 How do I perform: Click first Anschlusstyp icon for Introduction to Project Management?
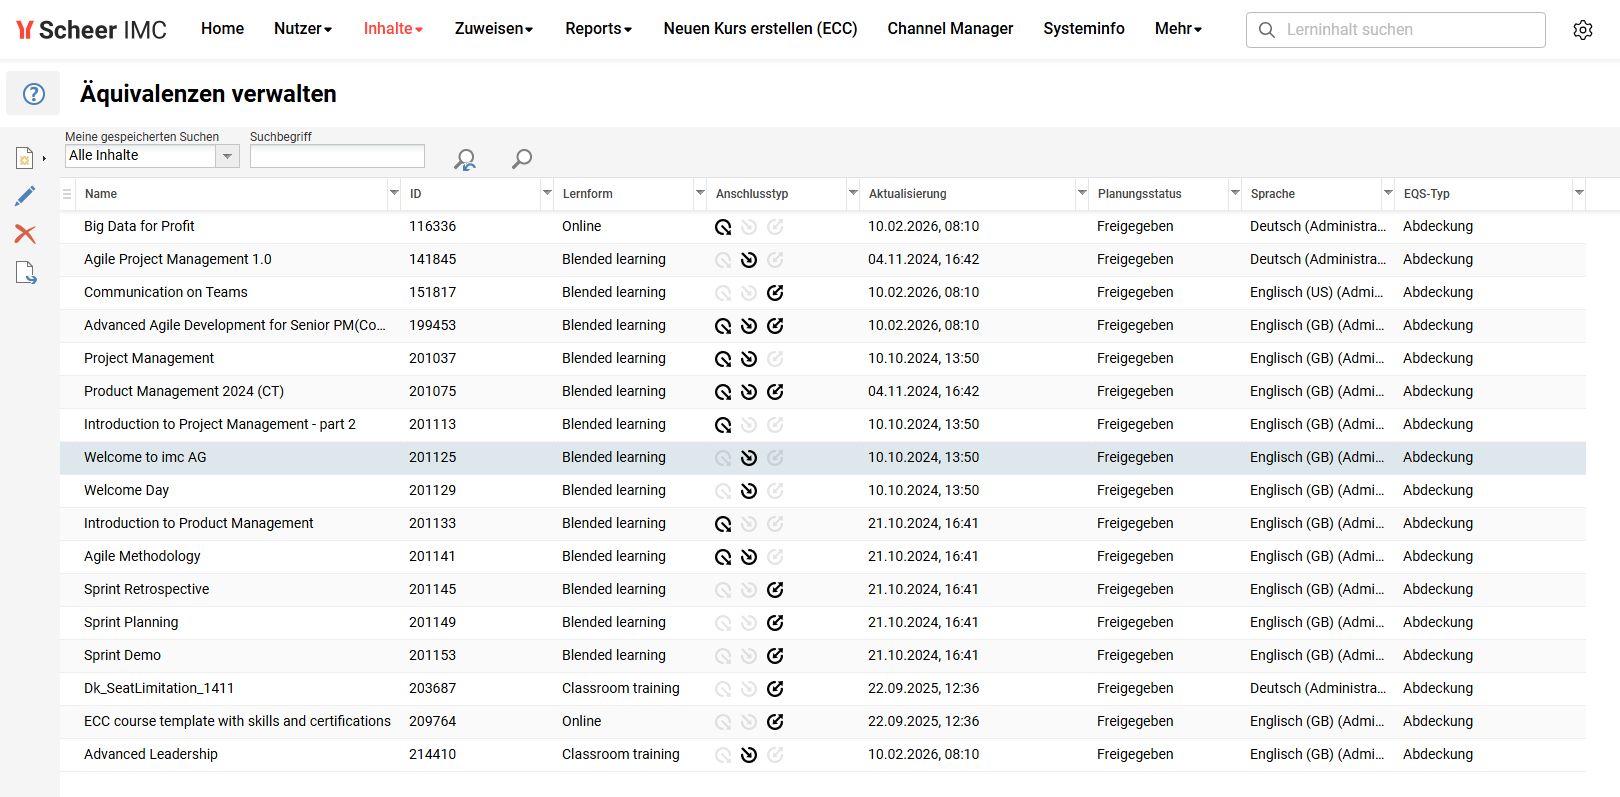tap(723, 425)
